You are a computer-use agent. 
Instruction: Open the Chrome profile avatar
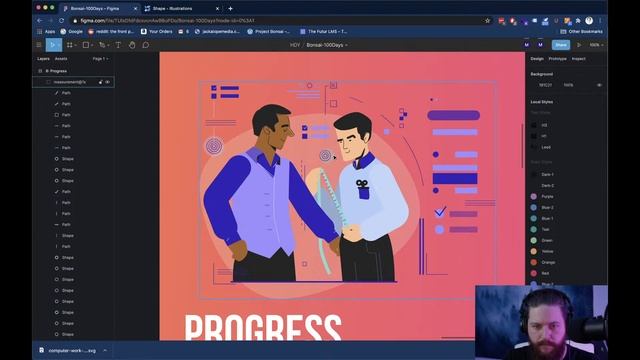589,20
